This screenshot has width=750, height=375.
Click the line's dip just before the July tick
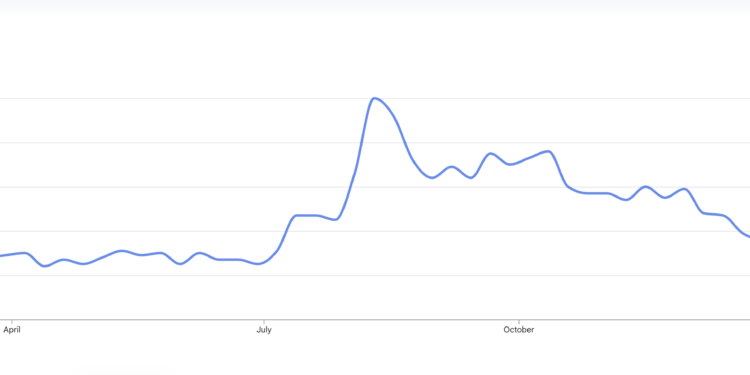pyautogui.click(x=258, y=264)
